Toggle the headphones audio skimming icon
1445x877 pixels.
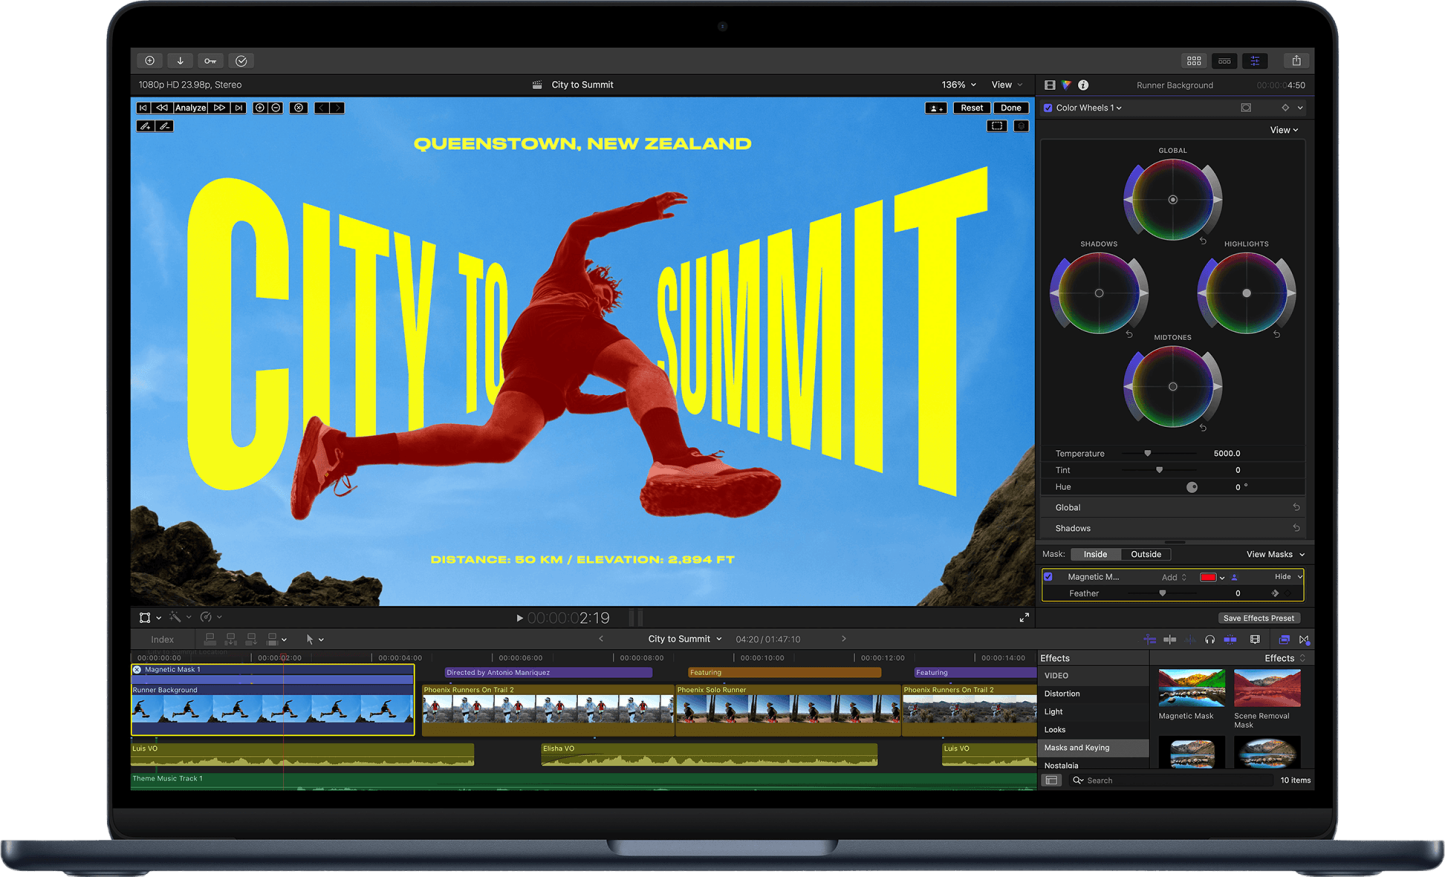[1210, 640]
